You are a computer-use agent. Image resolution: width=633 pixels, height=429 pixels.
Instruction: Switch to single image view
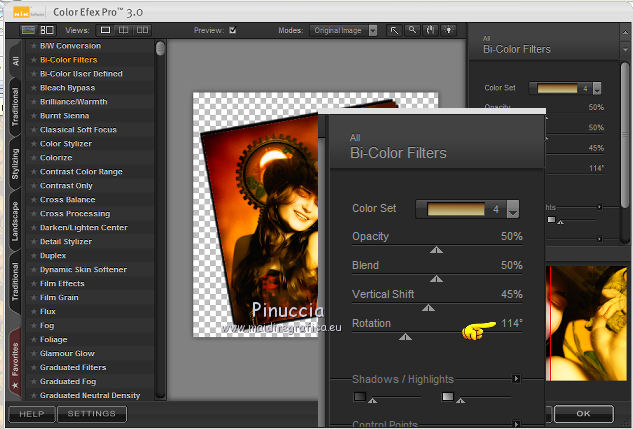[x=107, y=30]
